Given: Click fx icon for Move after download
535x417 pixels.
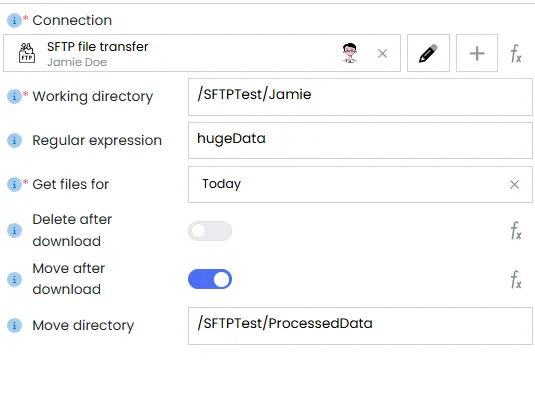Looking at the screenshot, I should click(x=516, y=279).
